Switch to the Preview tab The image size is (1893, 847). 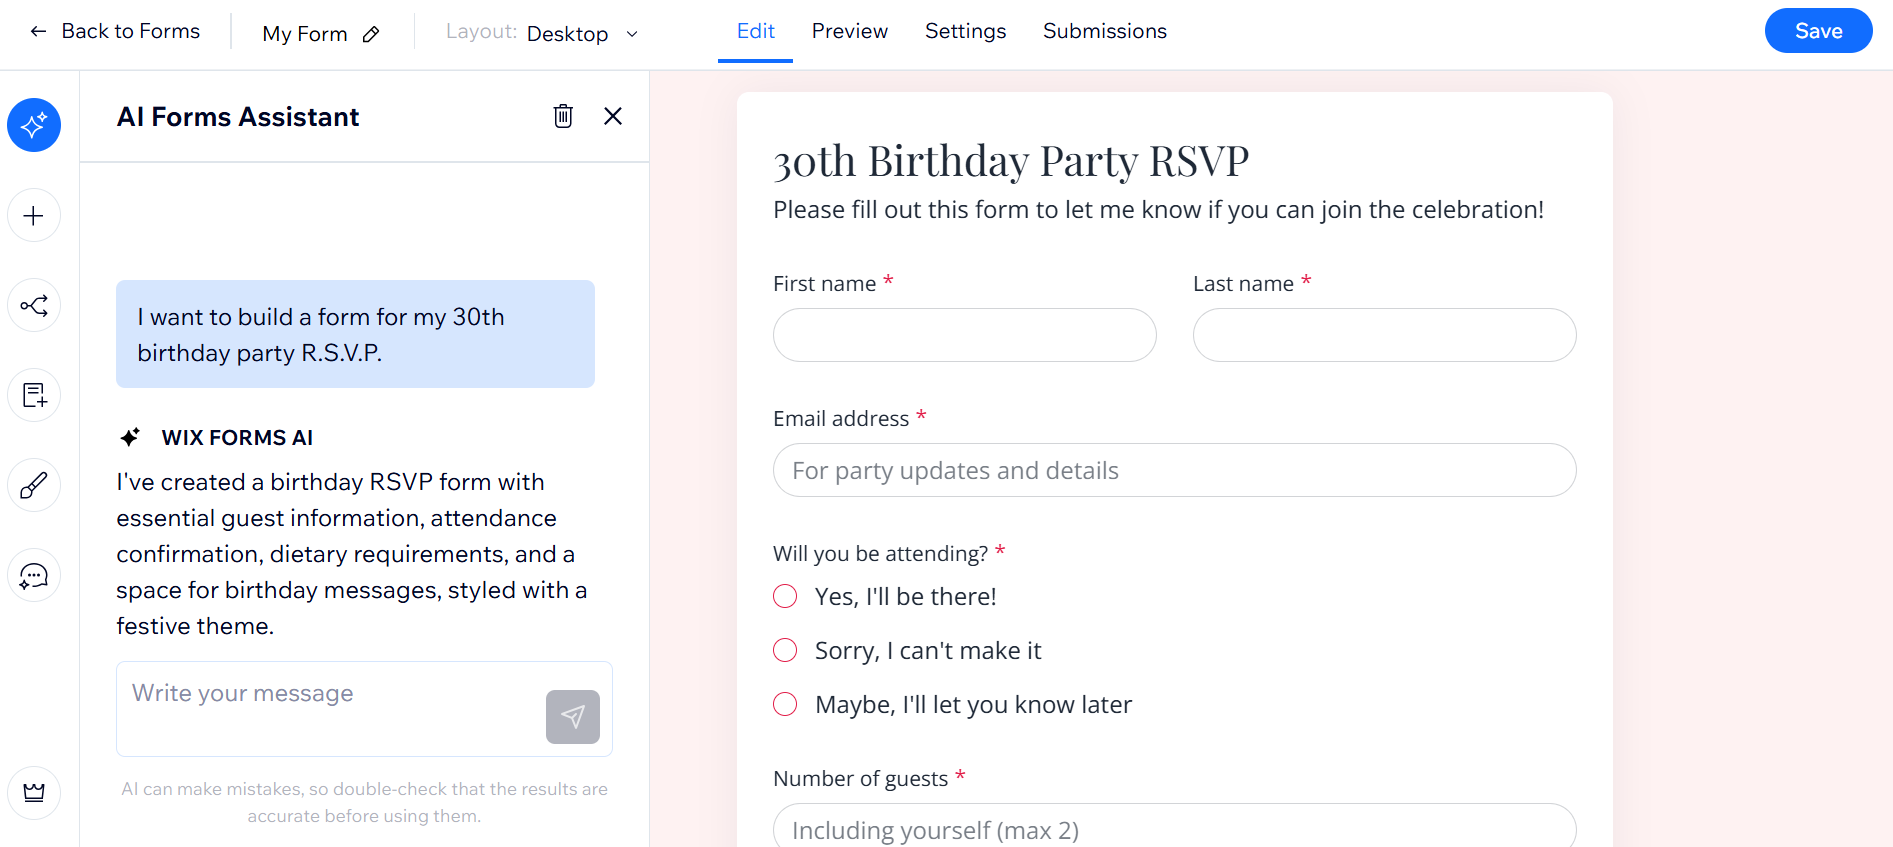pos(849,31)
